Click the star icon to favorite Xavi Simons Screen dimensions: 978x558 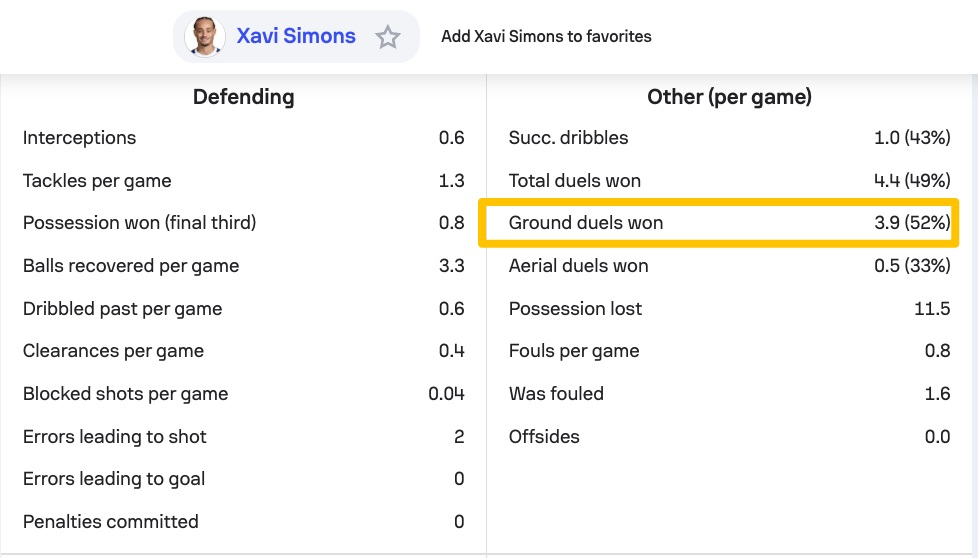coord(388,37)
